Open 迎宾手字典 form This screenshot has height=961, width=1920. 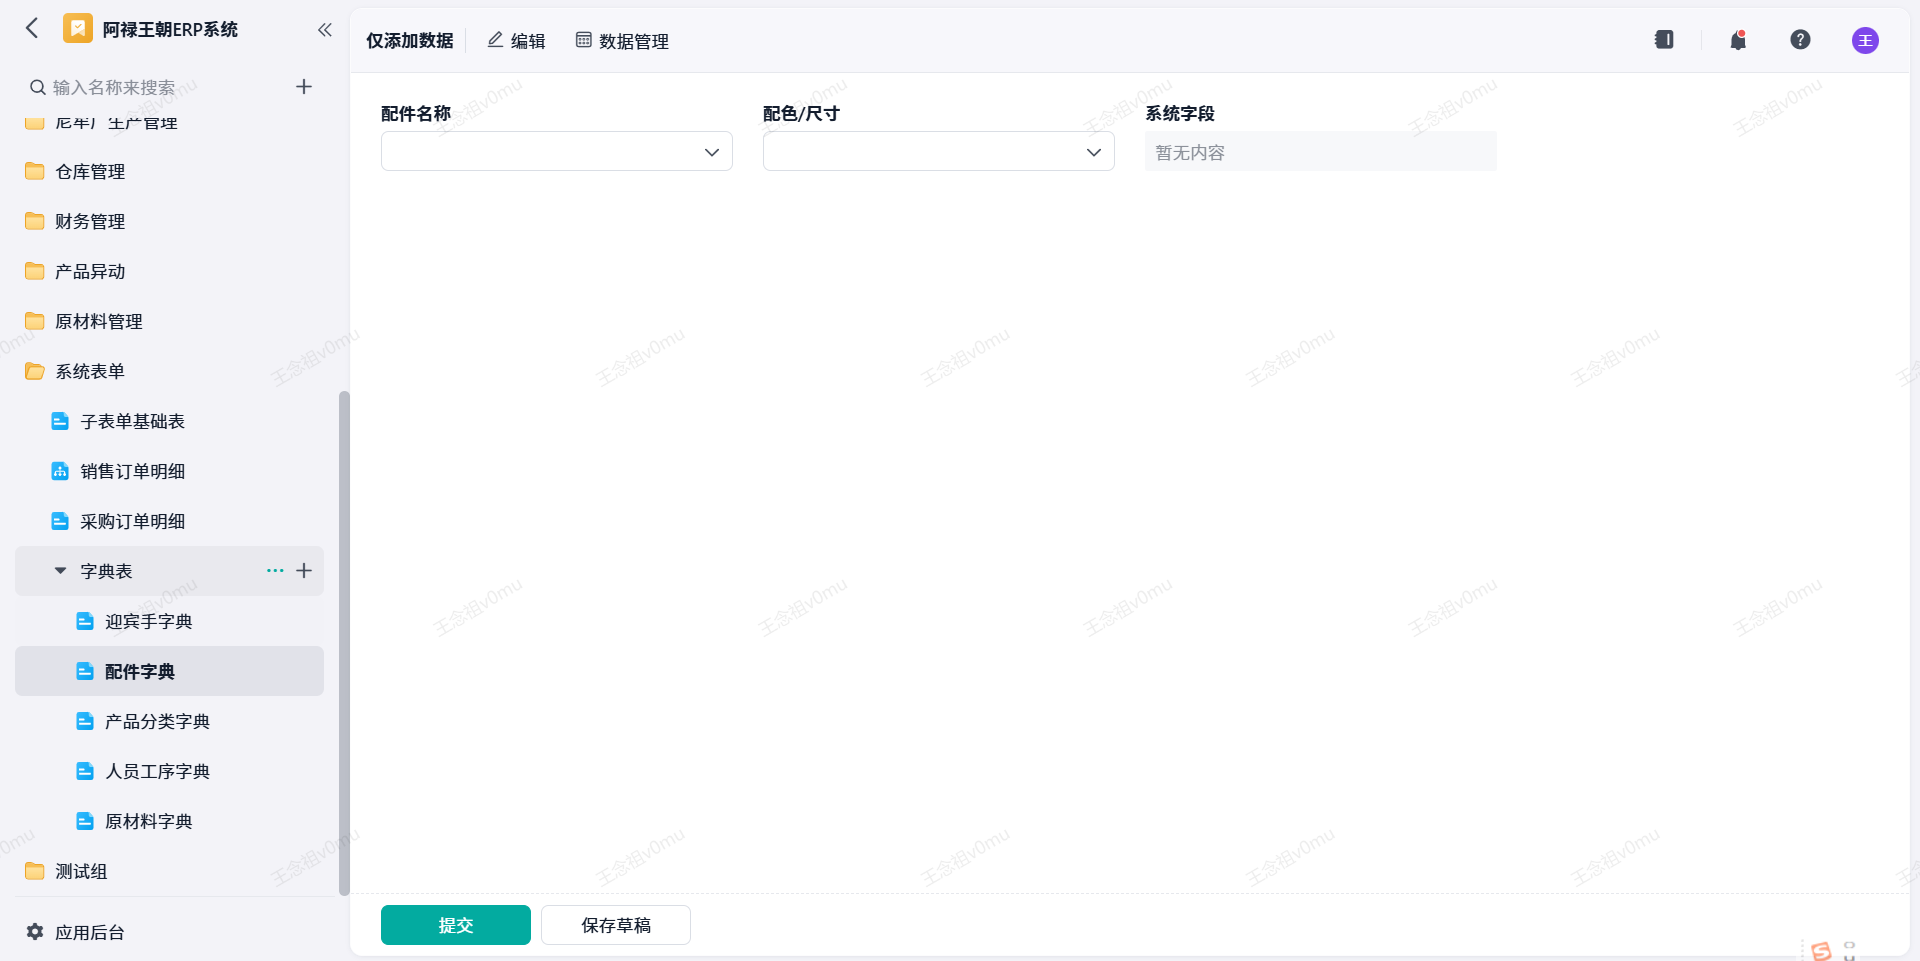[170, 622]
